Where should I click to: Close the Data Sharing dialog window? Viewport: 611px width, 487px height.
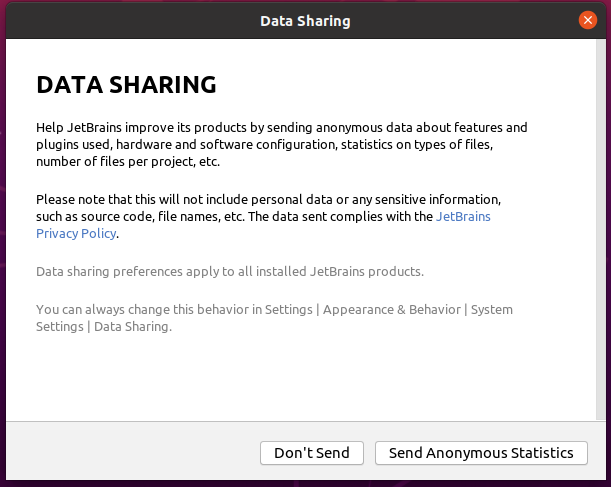588,20
